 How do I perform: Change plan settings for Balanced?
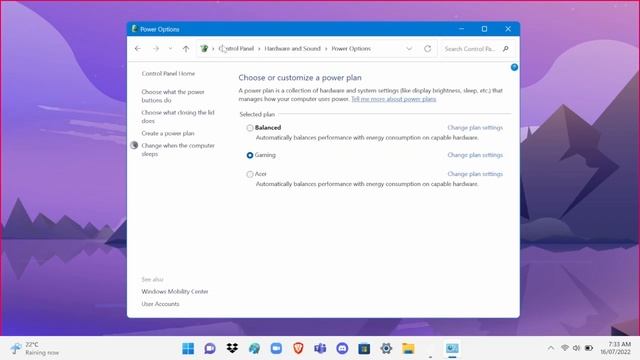click(x=475, y=128)
